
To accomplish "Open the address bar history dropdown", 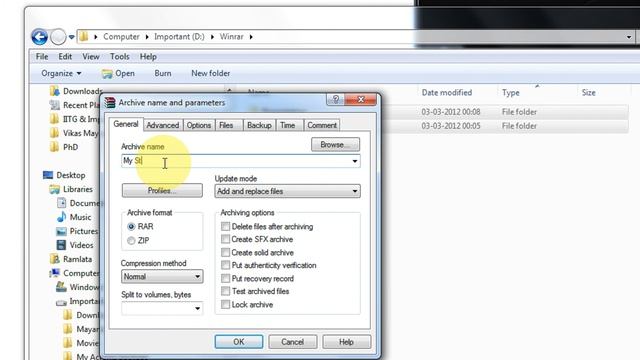I will 629,37.
